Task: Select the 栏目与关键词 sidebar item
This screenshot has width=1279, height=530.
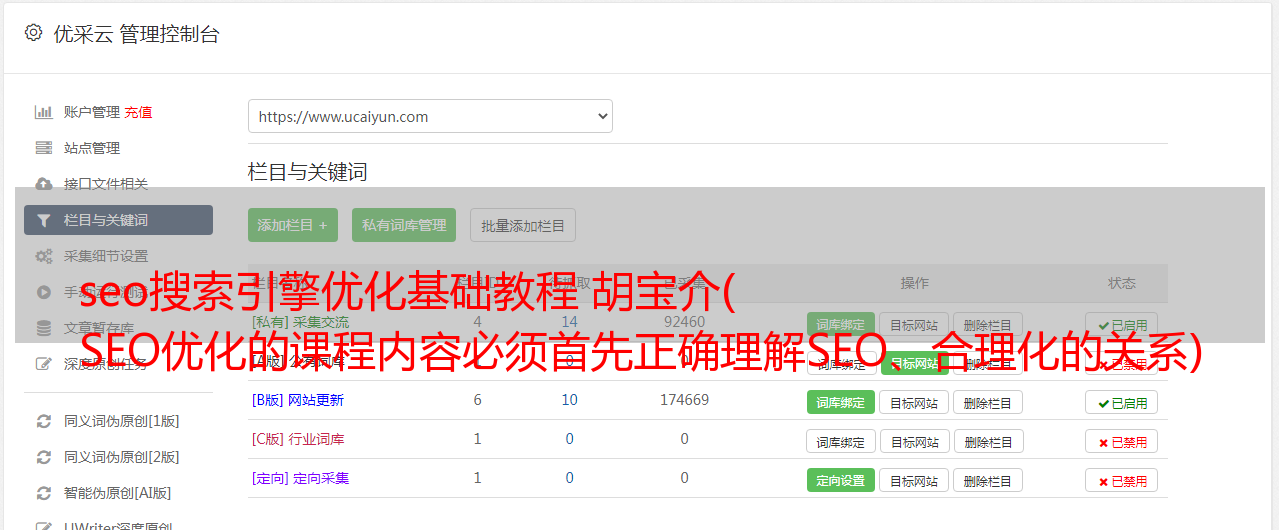Action: 118,220
